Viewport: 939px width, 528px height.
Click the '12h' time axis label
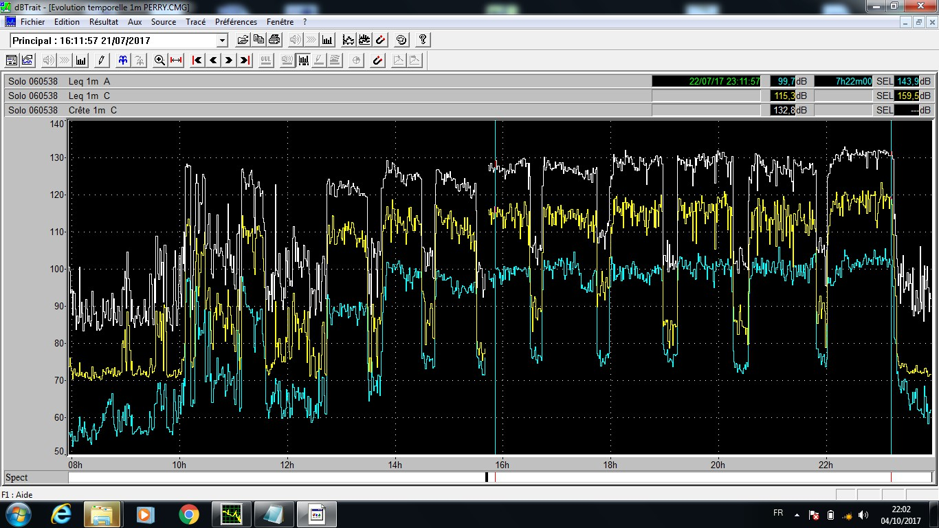coord(287,465)
